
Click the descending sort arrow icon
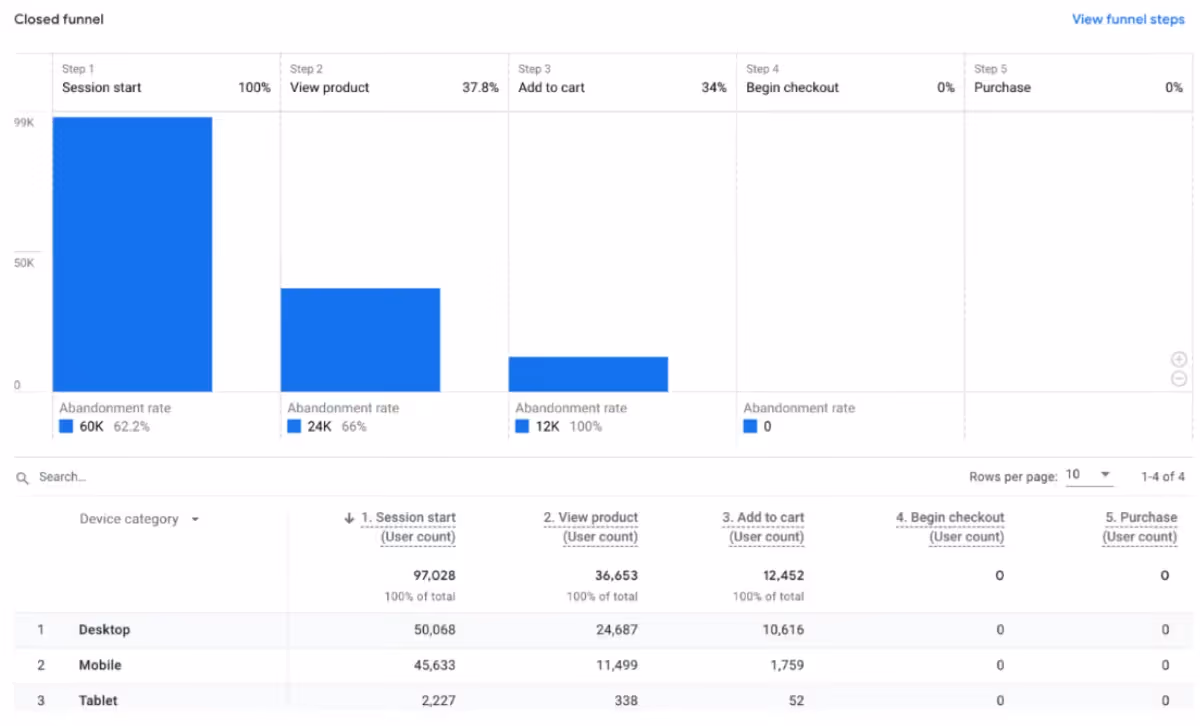349,518
